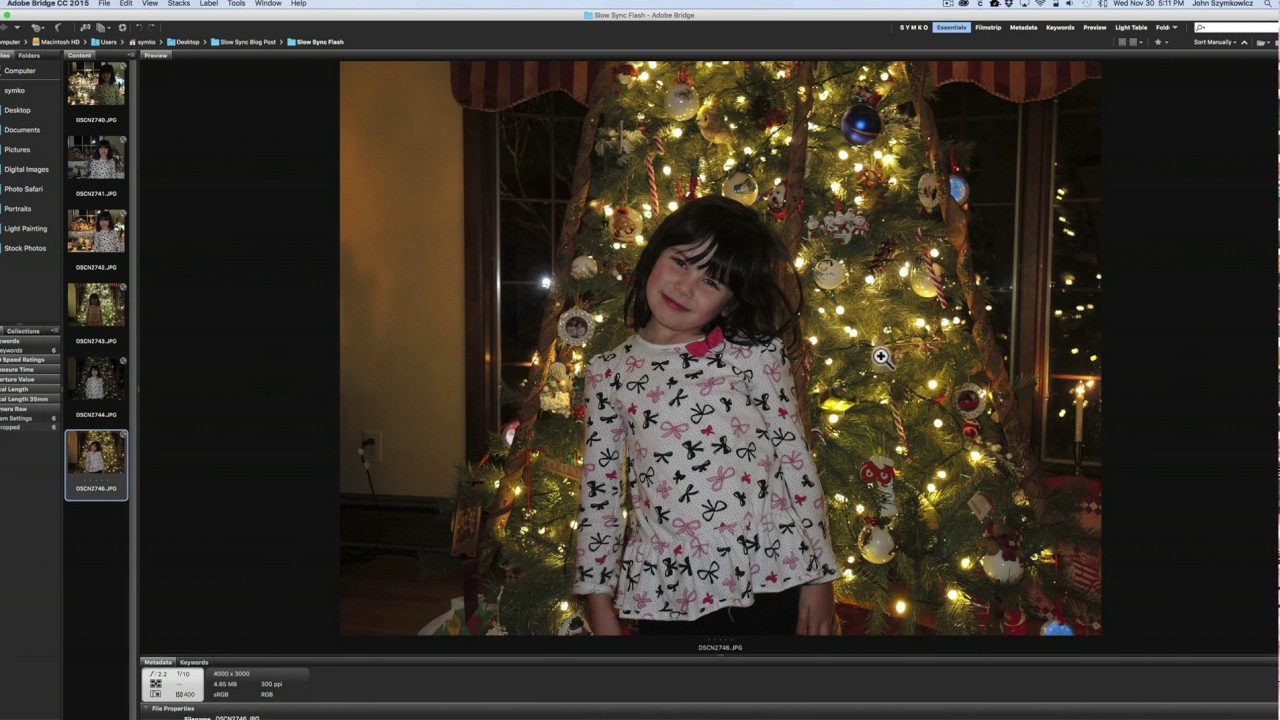Select thumbnail DSCN2744.JPG

[96, 378]
